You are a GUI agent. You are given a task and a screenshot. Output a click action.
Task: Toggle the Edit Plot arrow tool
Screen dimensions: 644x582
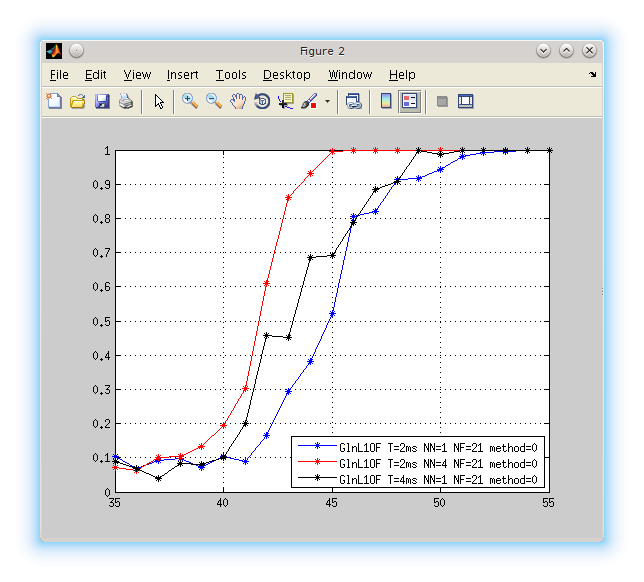tap(158, 101)
